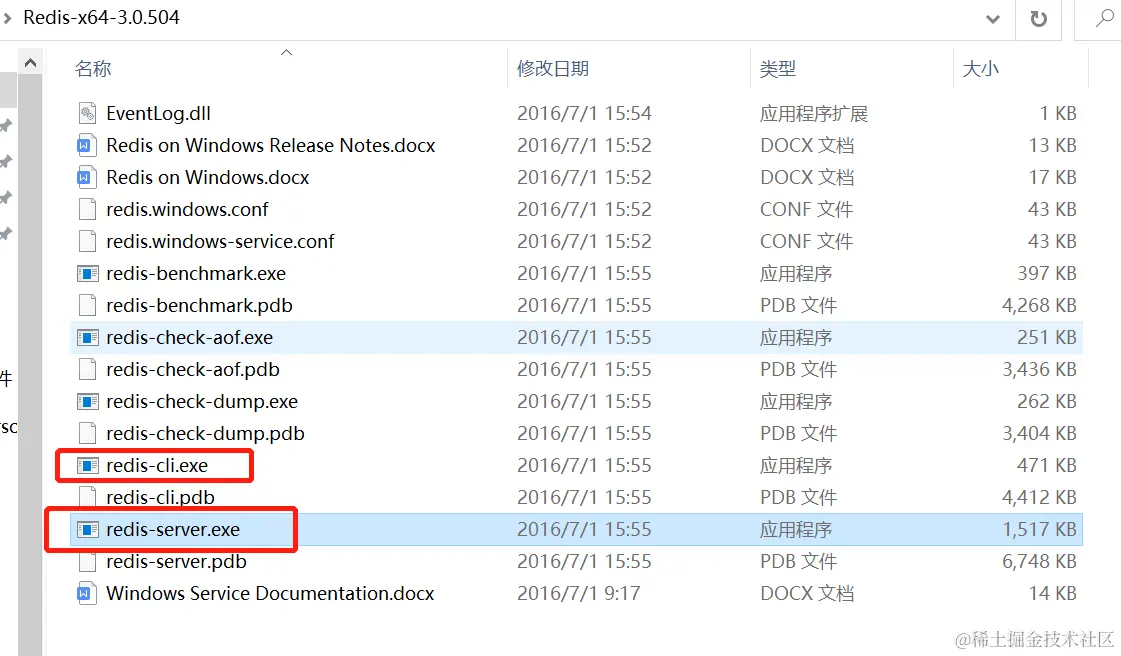Open the redis-check-aof.exe application icon
This screenshot has width=1121, height=656.
pyautogui.click(x=88, y=337)
